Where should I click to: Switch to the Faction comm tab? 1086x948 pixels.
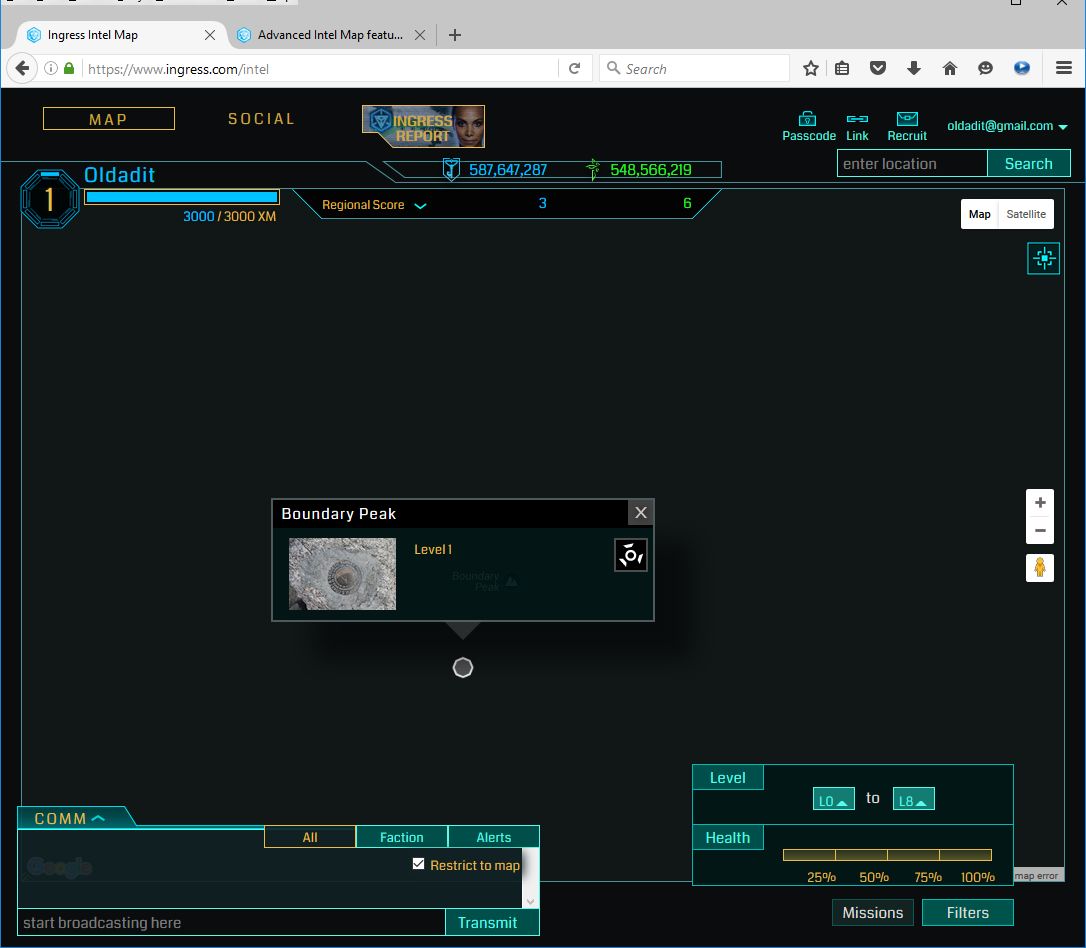pyautogui.click(x=401, y=837)
